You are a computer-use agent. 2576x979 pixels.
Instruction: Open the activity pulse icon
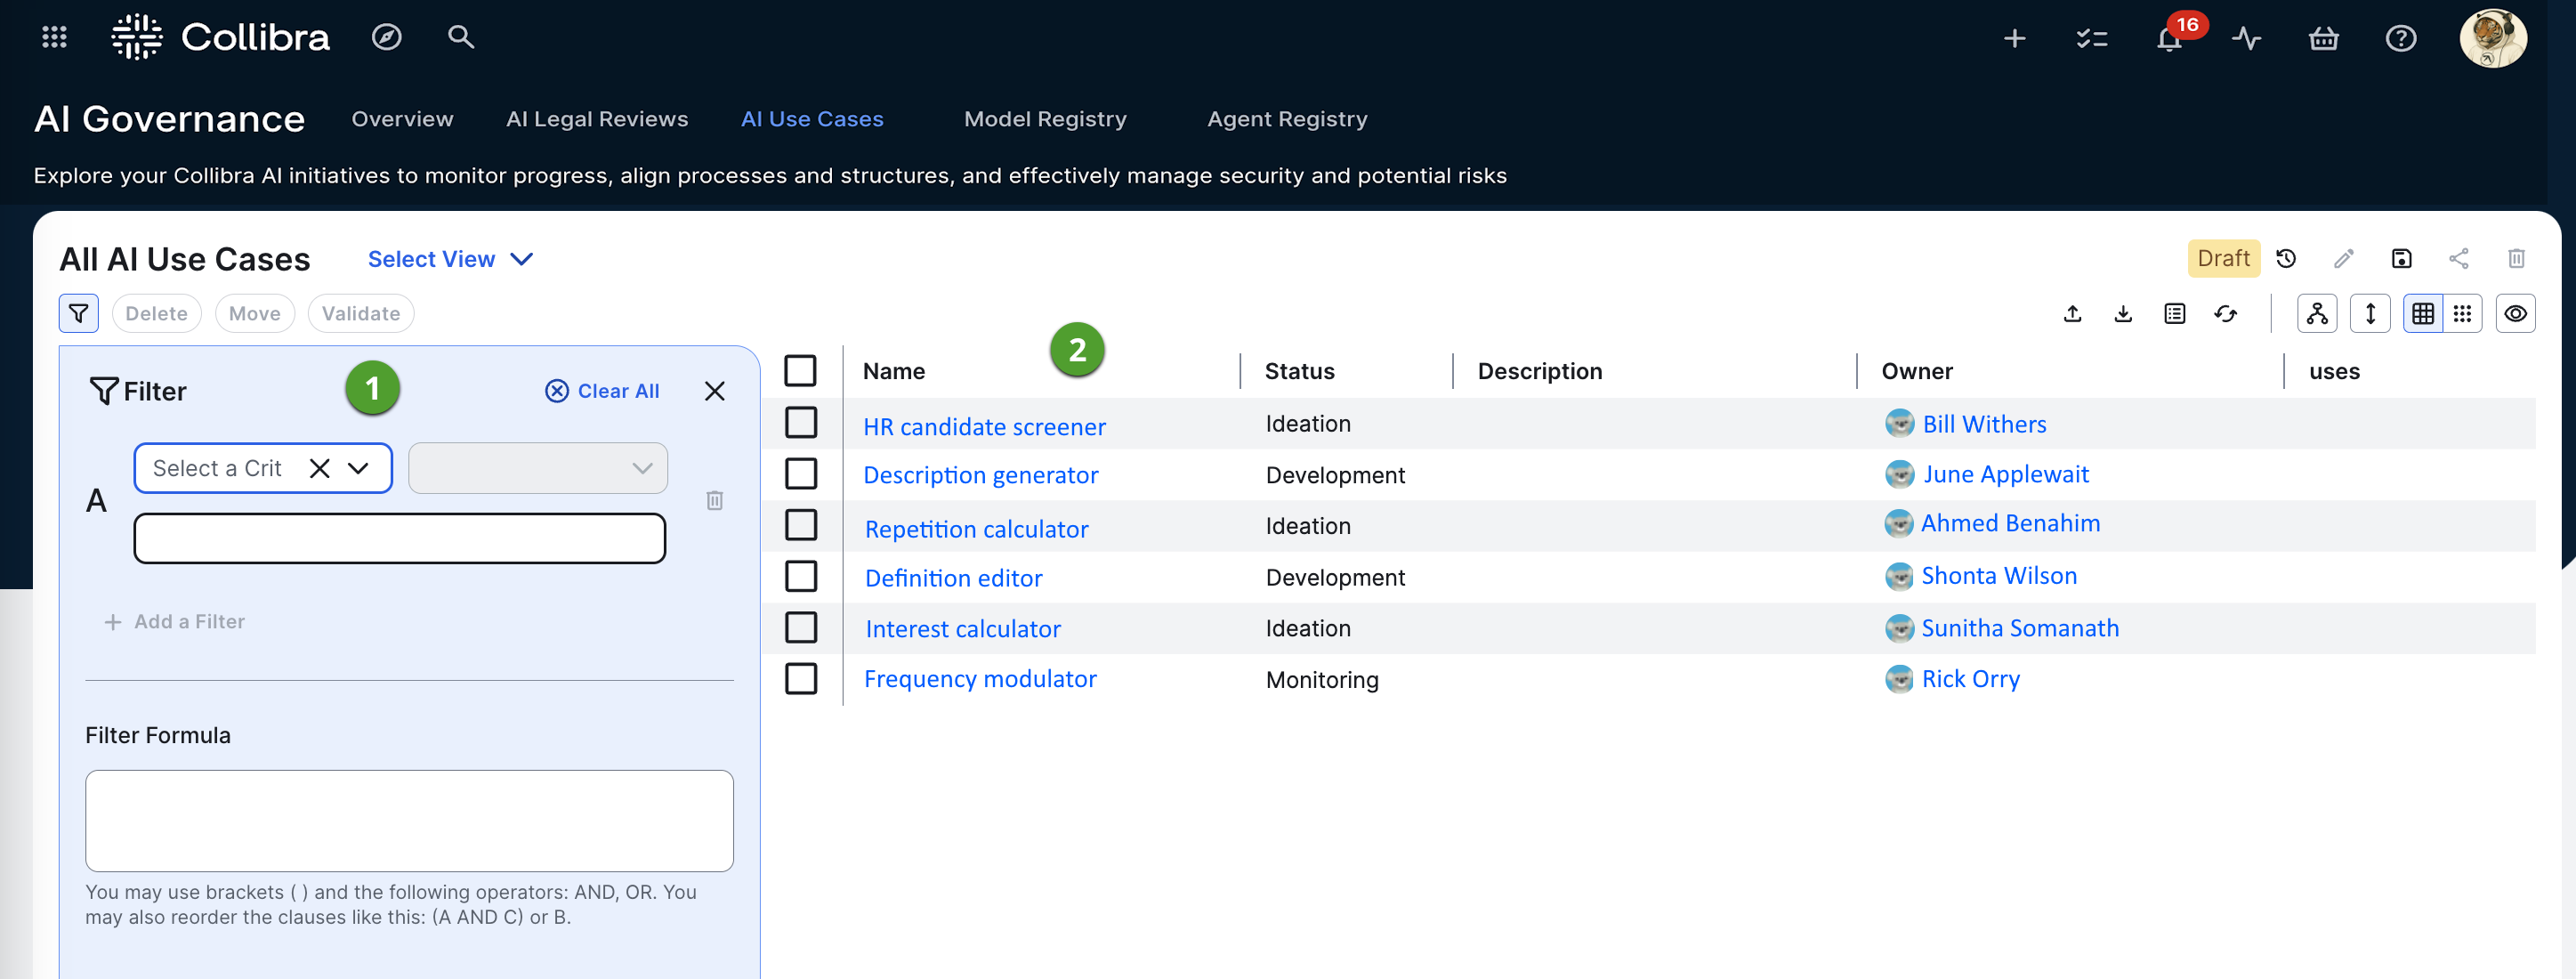pos(2246,39)
